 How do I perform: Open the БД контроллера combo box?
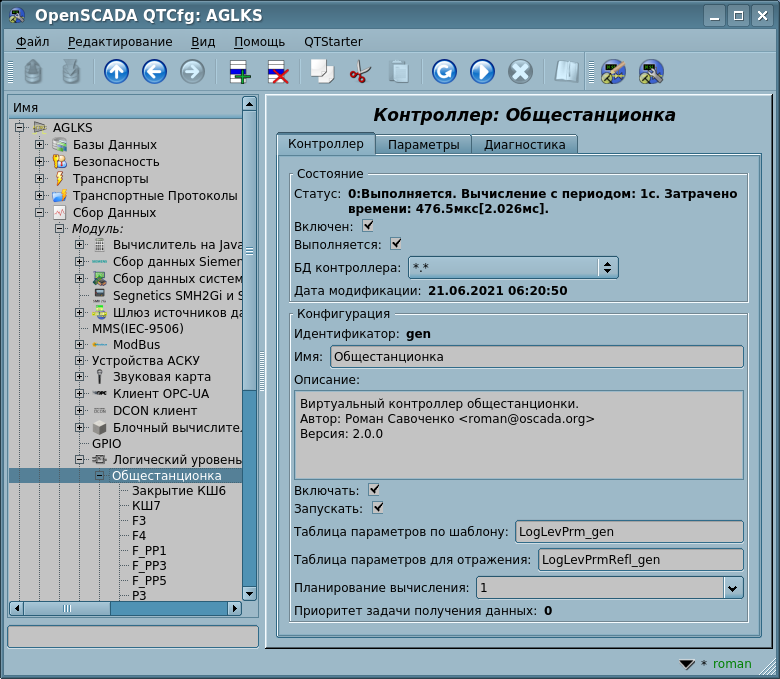[x=513, y=268]
